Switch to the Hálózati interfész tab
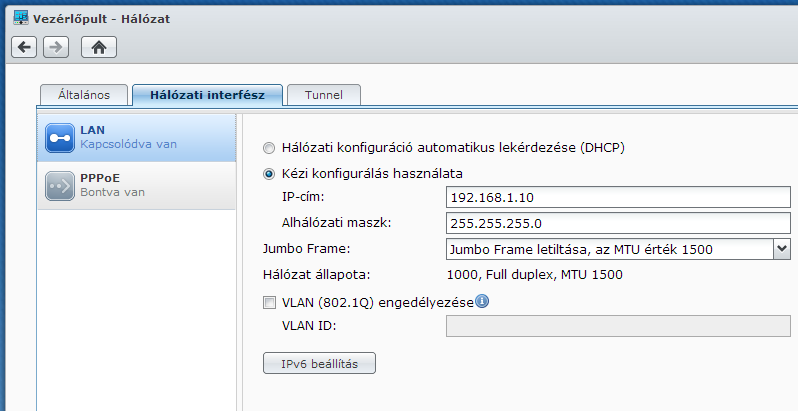The width and height of the screenshot is (798, 411). [207, 95]
